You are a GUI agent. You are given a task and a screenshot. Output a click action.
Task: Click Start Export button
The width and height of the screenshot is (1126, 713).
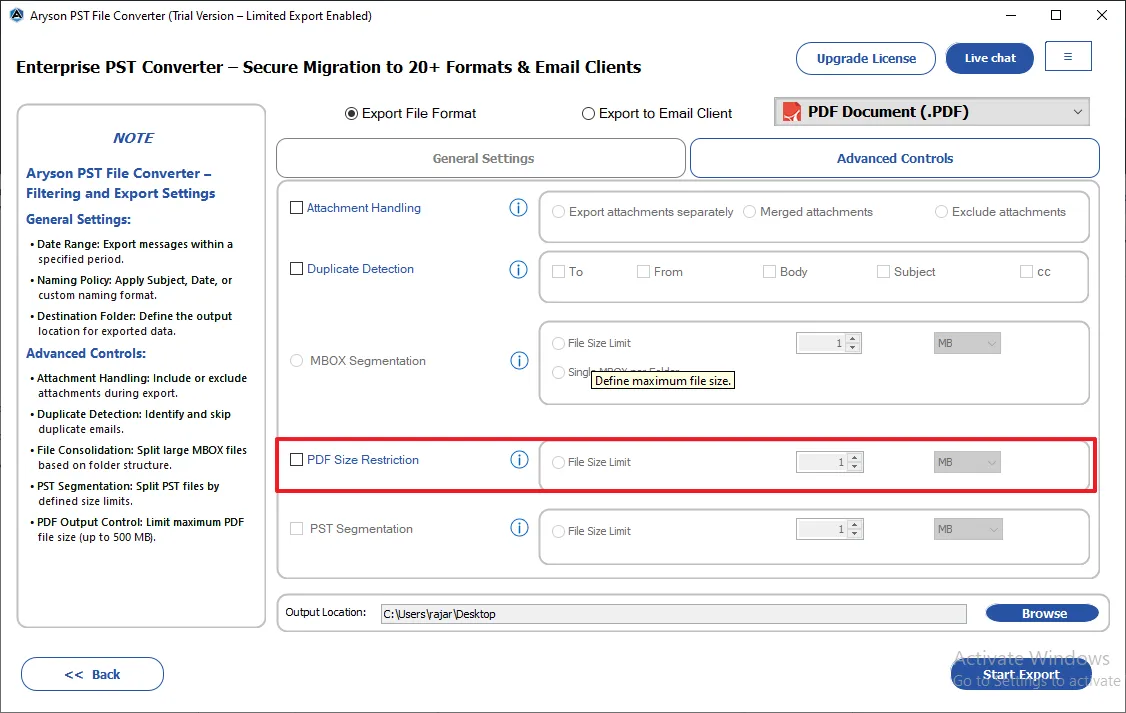point(1021,674)
